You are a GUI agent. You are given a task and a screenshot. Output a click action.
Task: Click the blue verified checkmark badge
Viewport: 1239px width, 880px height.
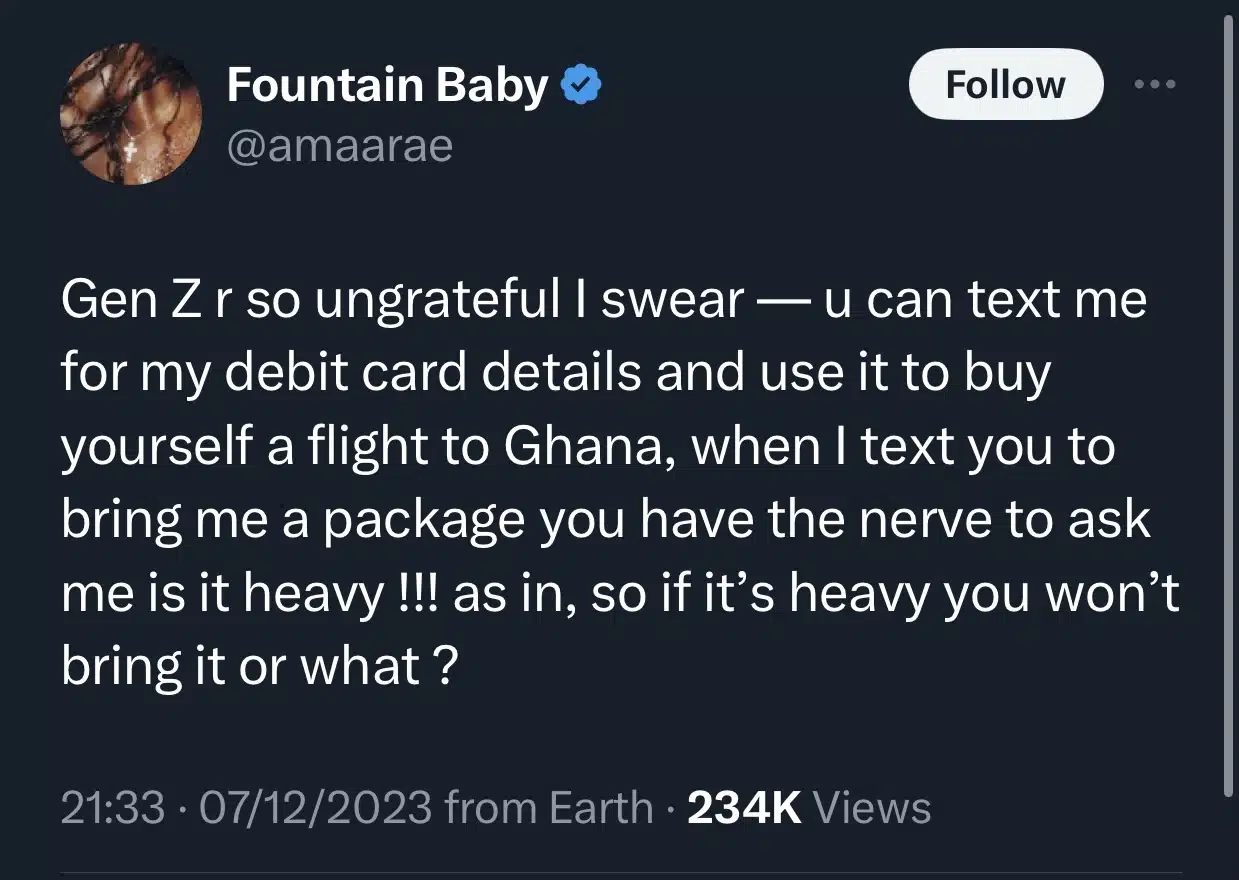point(580,87)
